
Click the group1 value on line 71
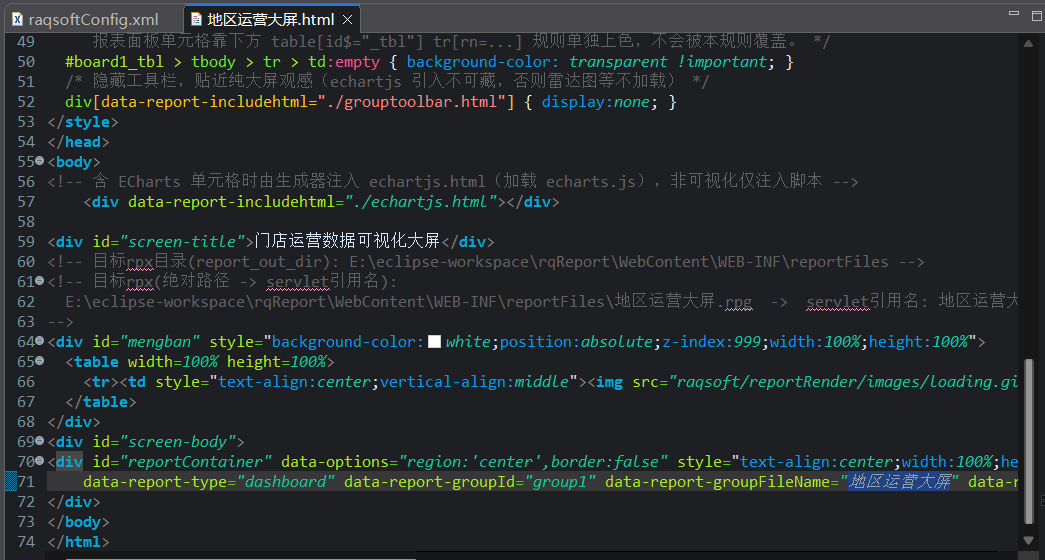560,482
